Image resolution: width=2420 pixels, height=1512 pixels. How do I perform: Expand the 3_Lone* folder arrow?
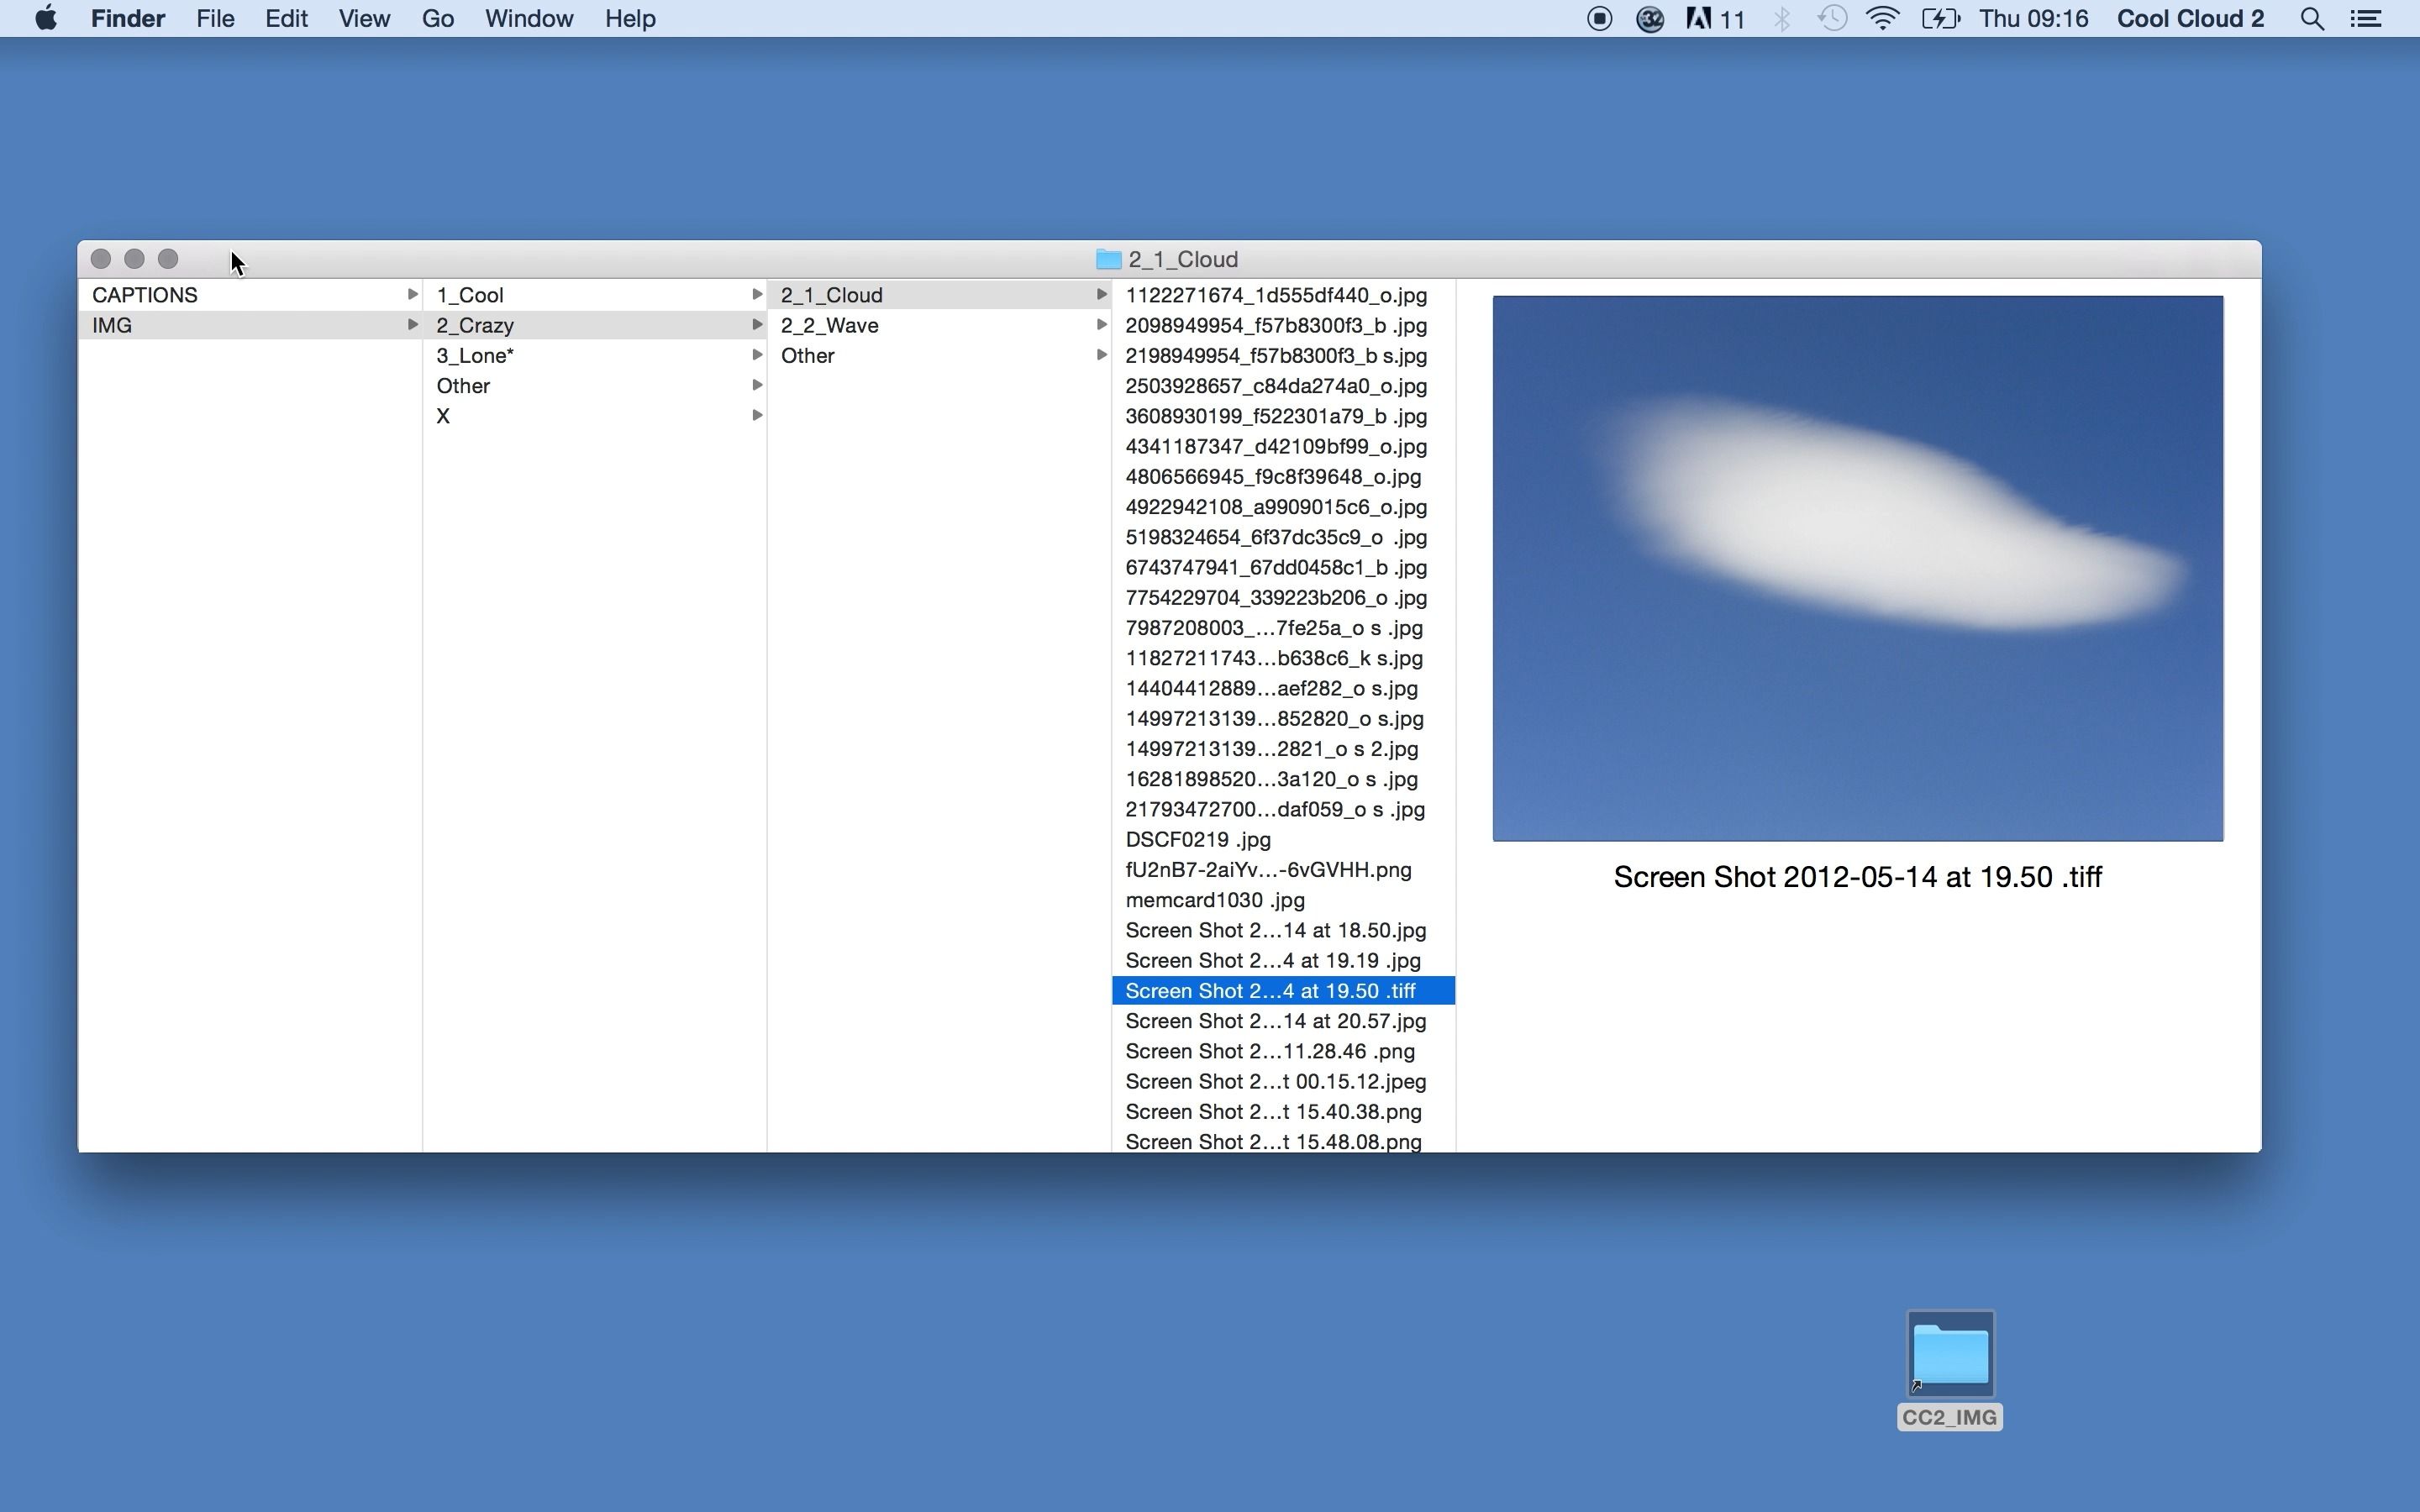tap(757, 355)
